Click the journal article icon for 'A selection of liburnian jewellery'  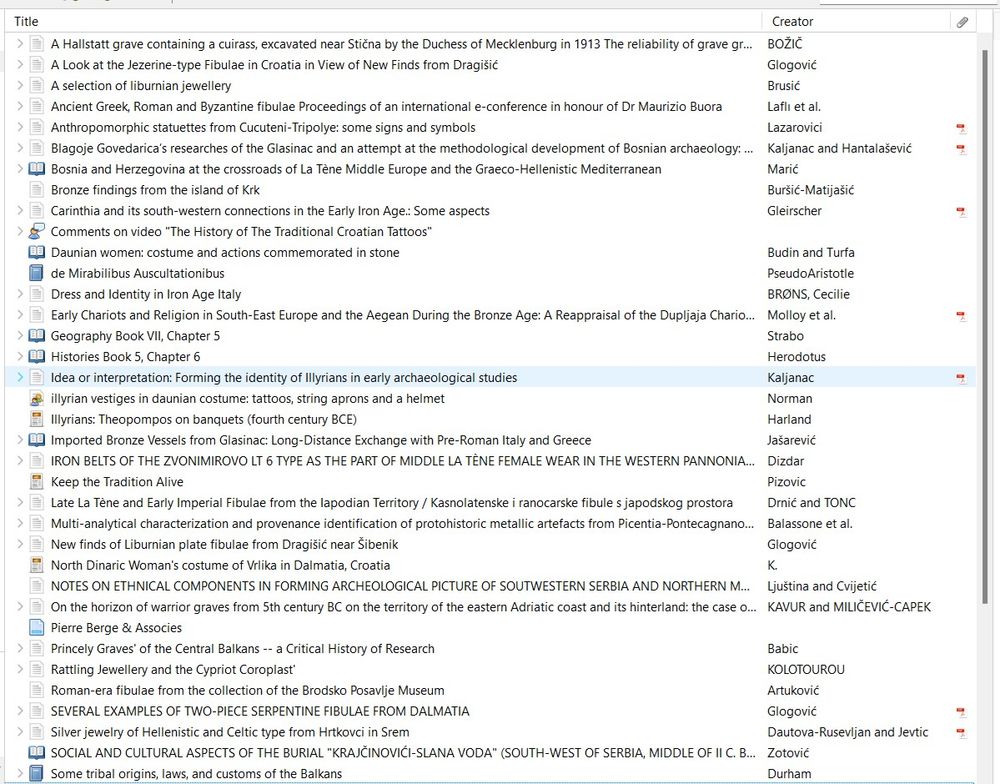[37, 85]
